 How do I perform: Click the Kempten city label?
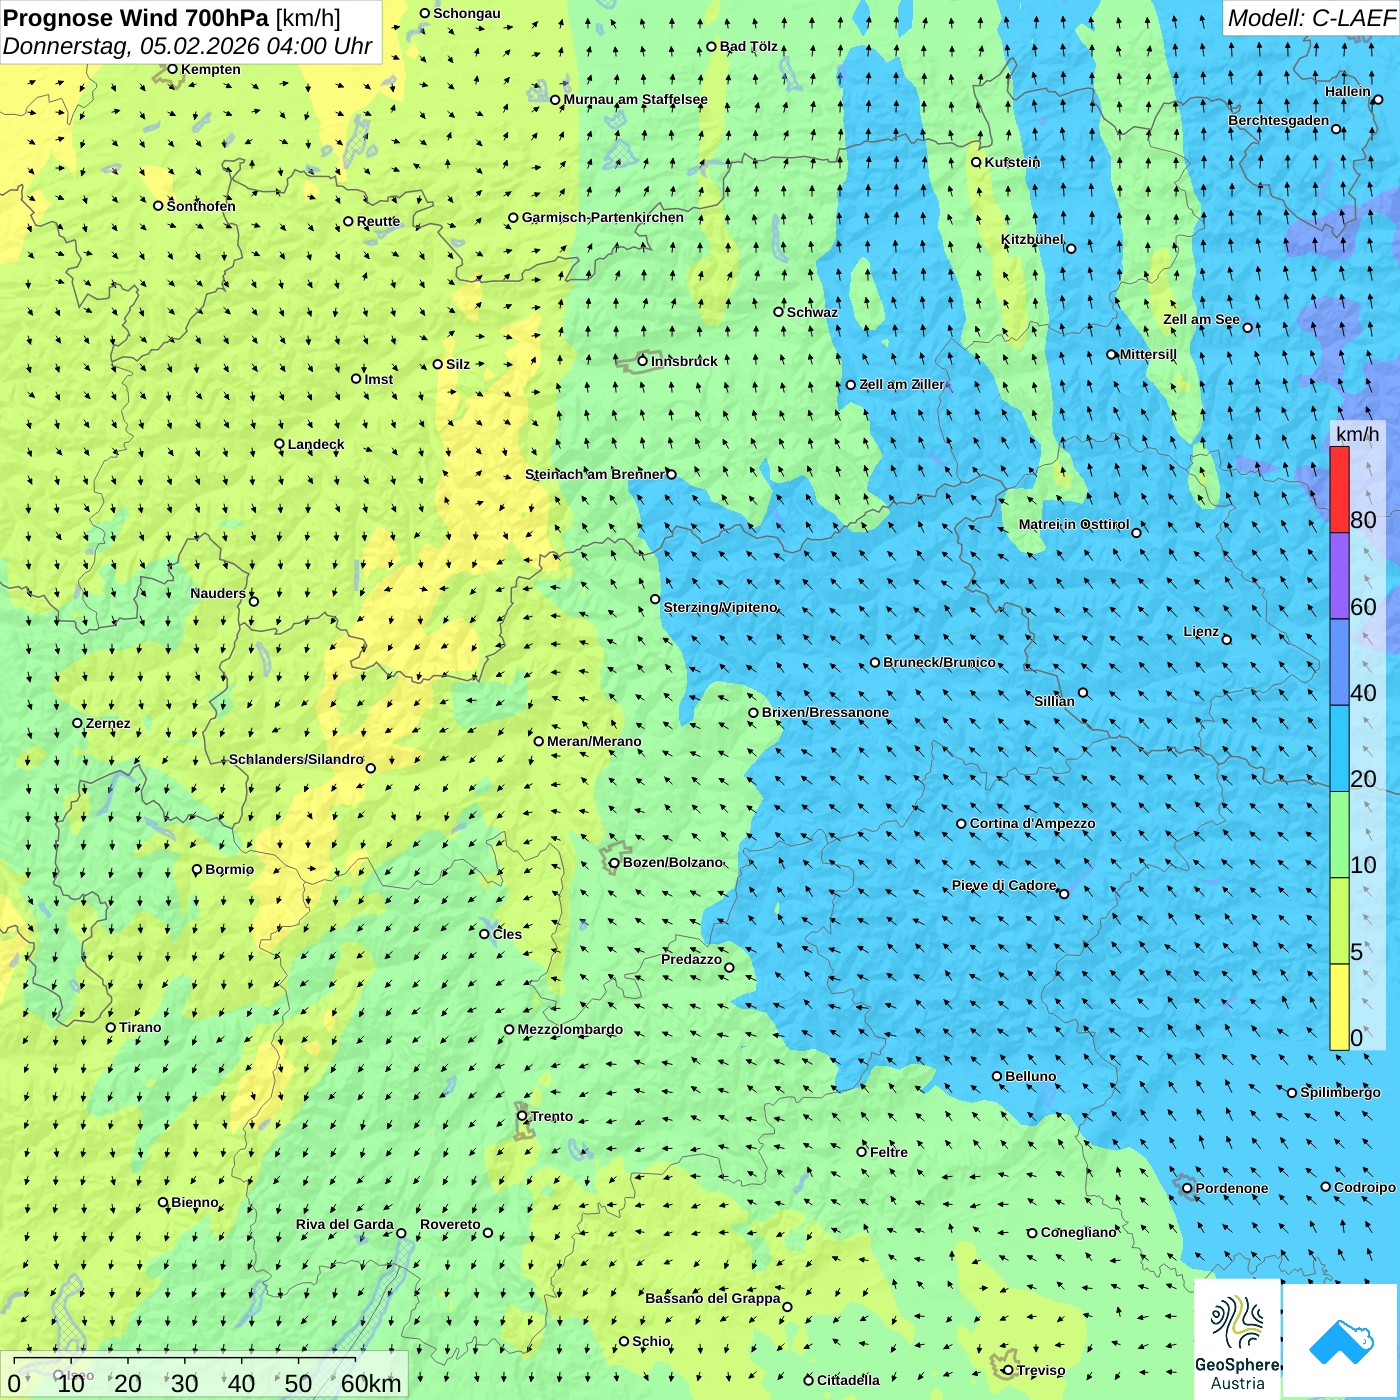click(210, 69)
